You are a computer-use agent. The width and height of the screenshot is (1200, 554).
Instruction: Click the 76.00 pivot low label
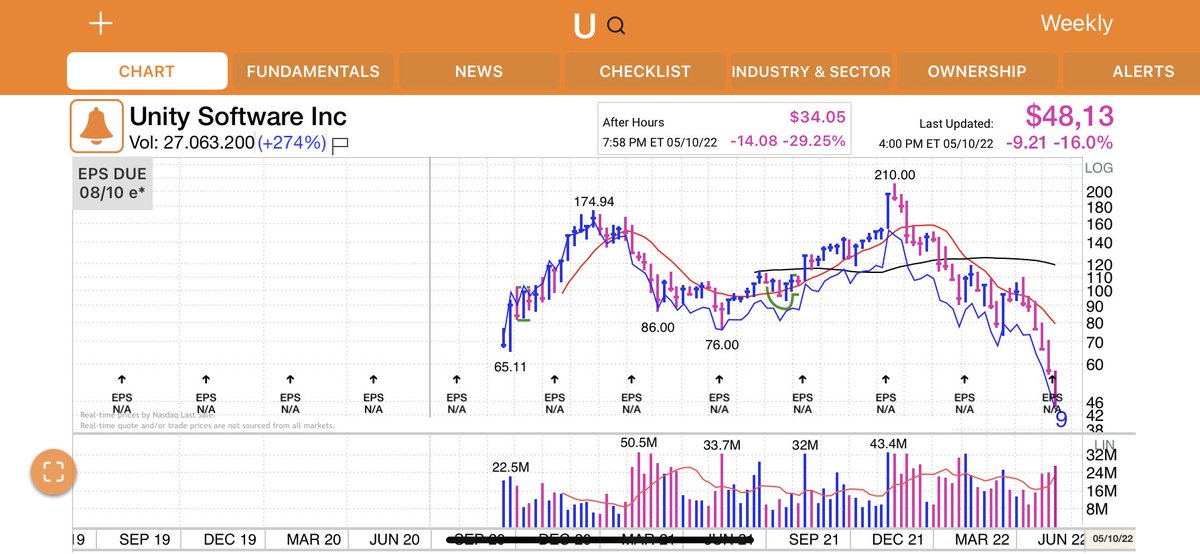coord(722,344)
